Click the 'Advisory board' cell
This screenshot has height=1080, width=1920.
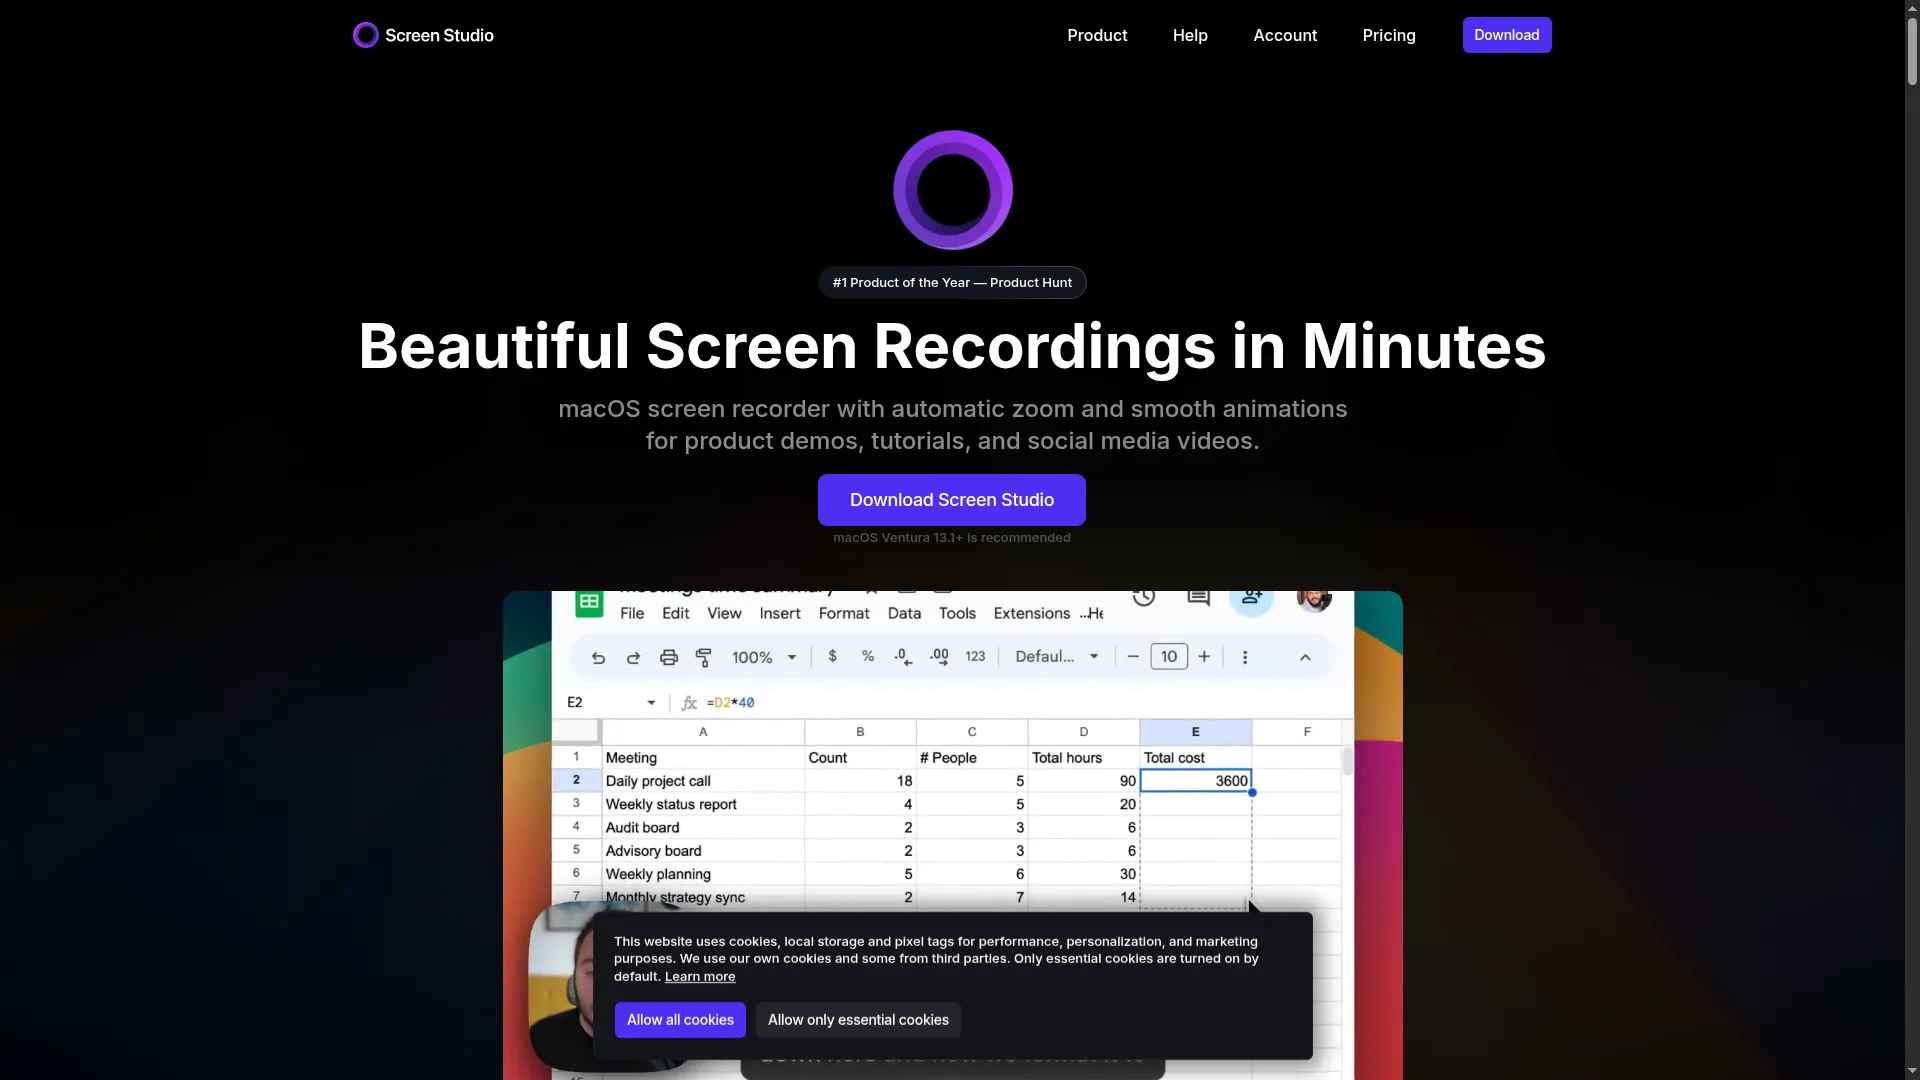[x=703, y=851]
